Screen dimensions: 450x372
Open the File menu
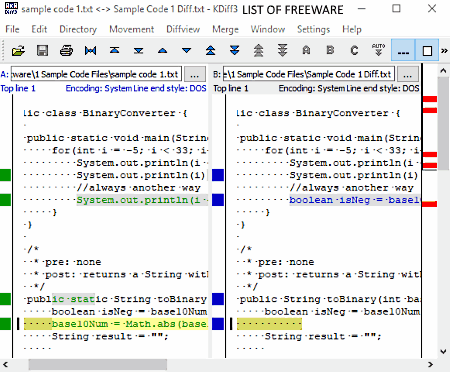(12, 29)
